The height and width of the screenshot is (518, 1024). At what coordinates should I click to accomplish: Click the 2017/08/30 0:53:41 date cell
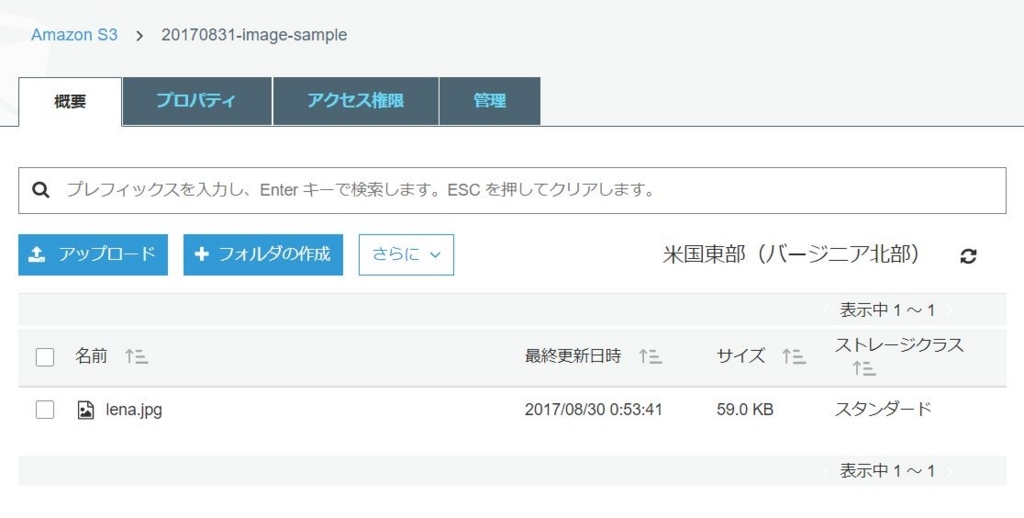[x=594, y=410]
